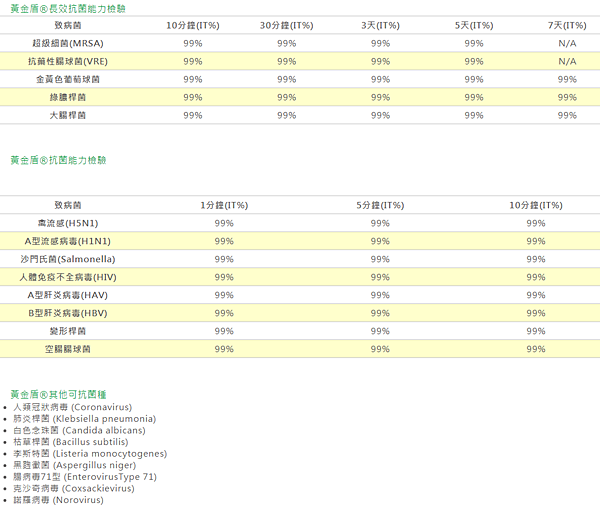Screen dimensions: 600x510
Task: Select the 變形桿菌 row label
Action: point(68,331)
